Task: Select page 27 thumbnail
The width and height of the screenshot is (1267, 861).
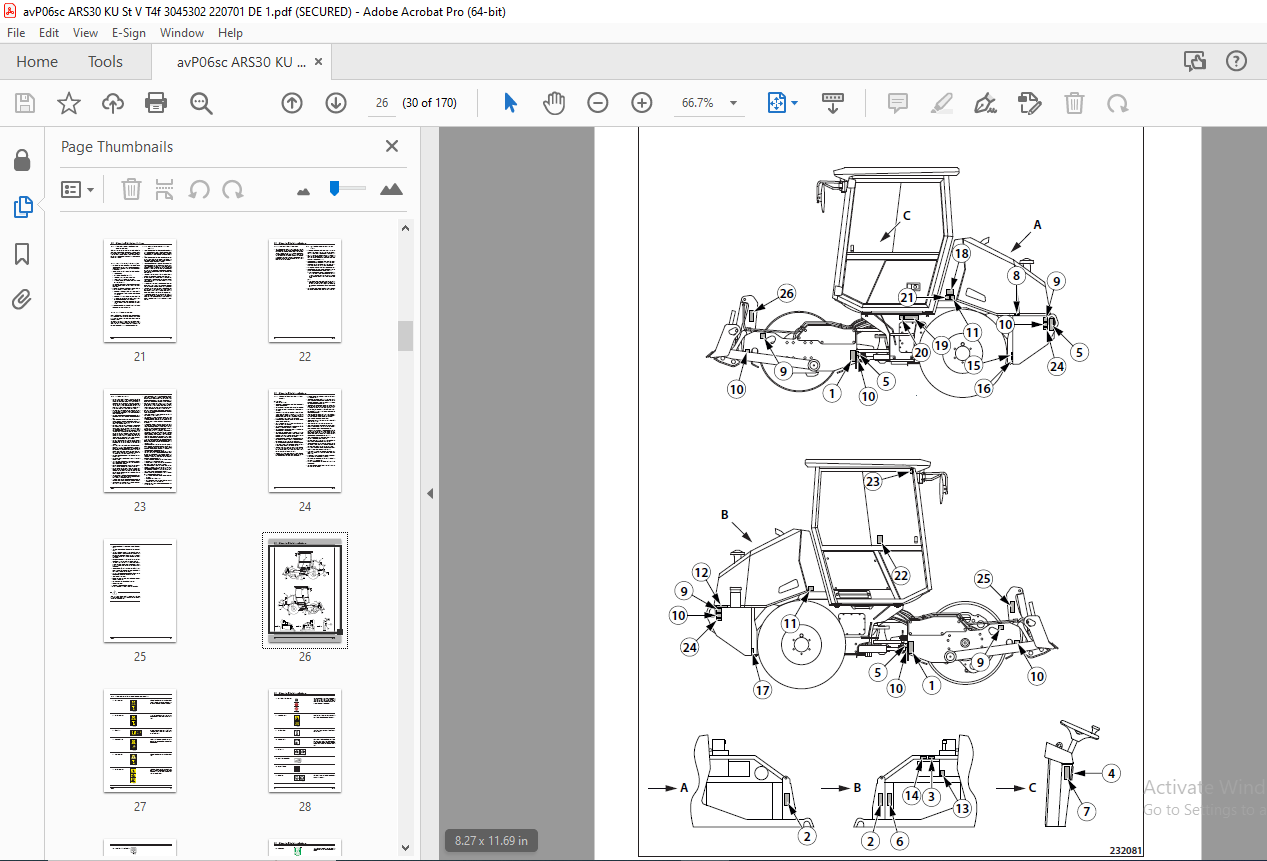Action: pyautogui.click(x=140, y=741)
